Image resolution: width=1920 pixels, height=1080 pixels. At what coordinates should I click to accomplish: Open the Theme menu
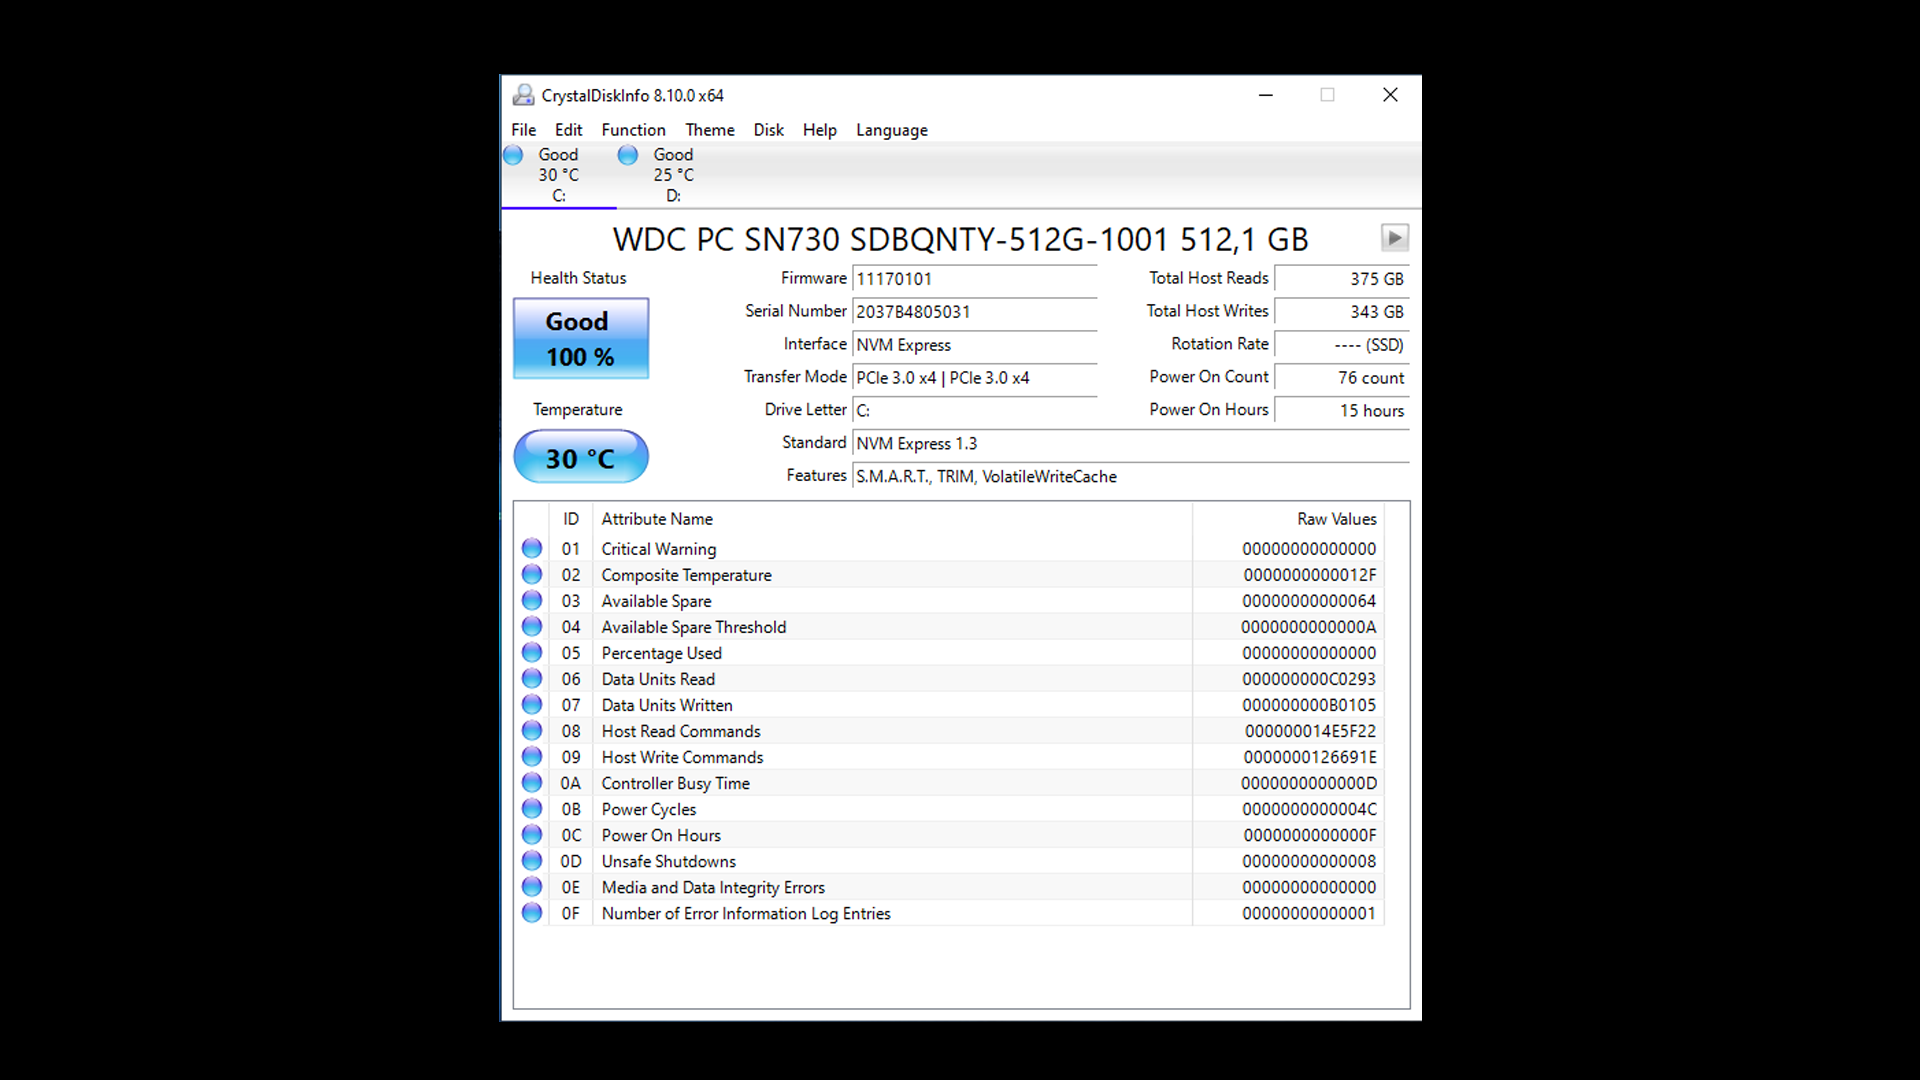pos(709,130)
